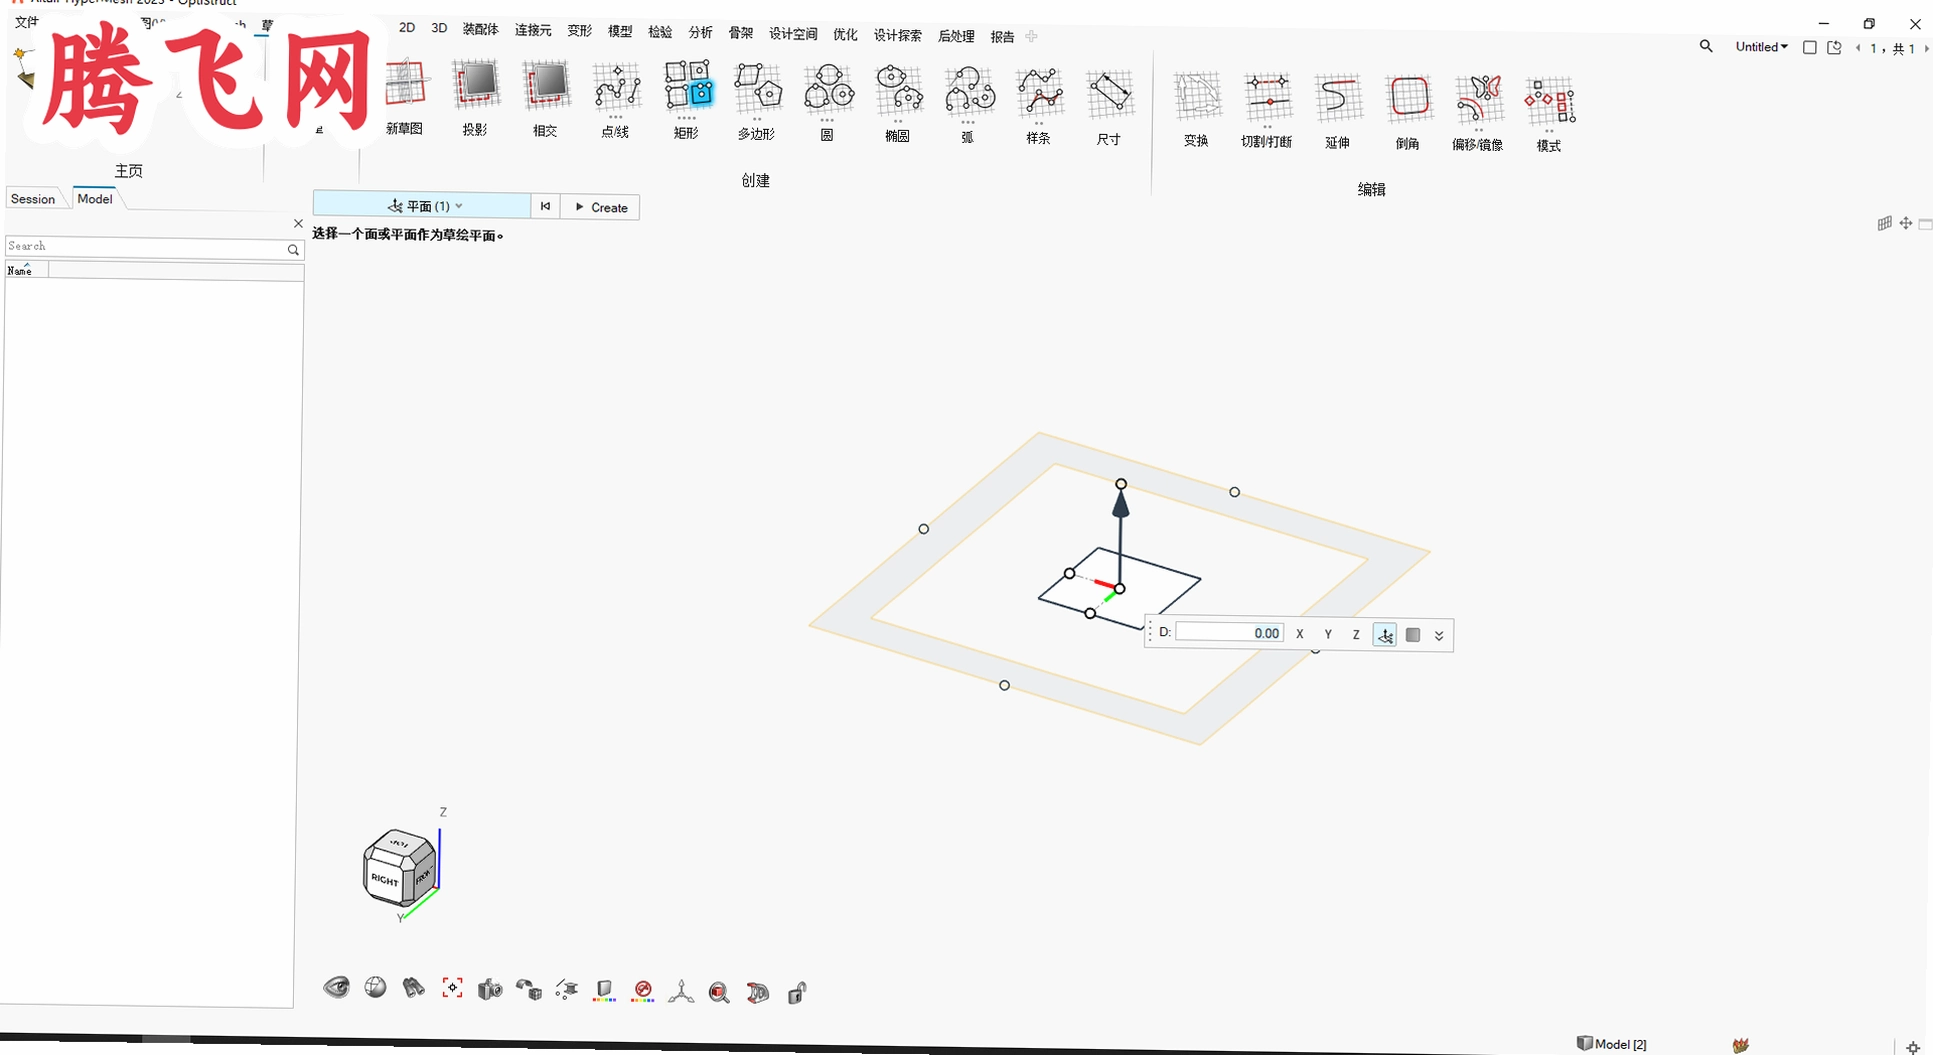Open the Untitled page dropdown

pos(1761,47)
